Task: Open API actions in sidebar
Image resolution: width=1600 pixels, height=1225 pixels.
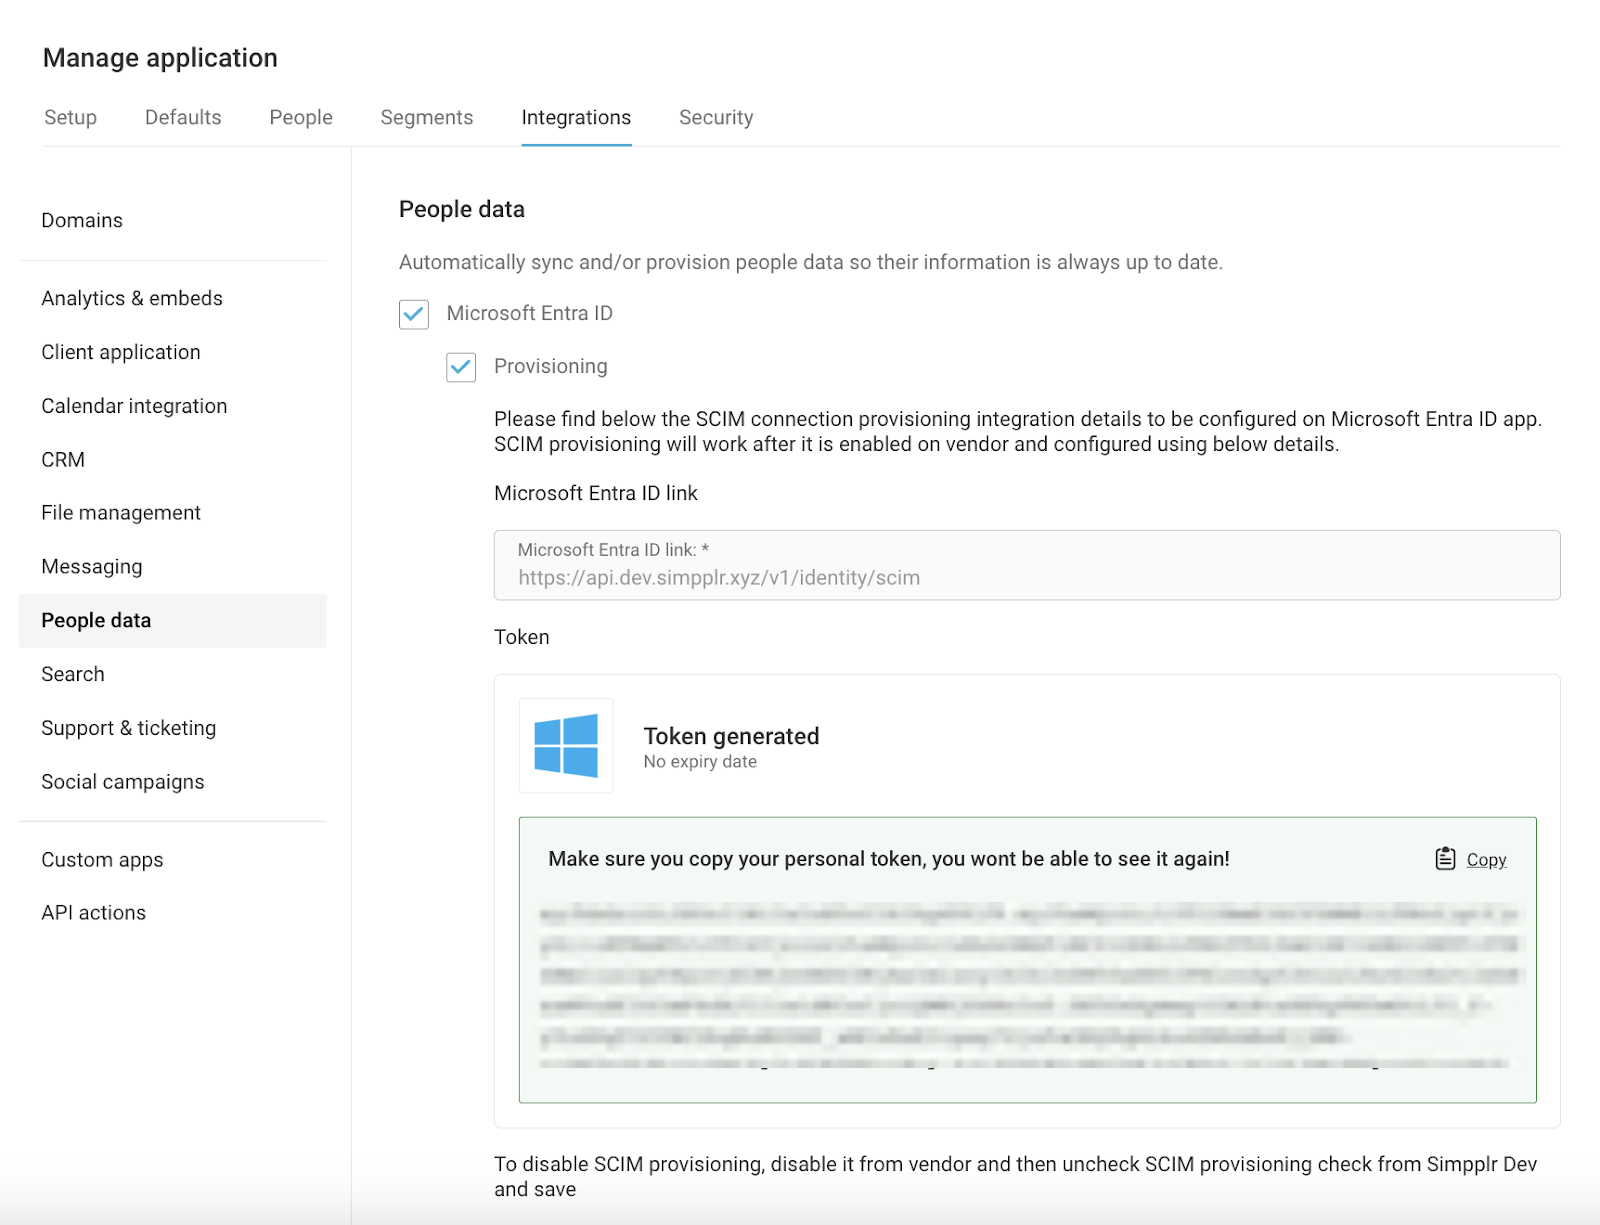Action: click(x=94, y=913)
